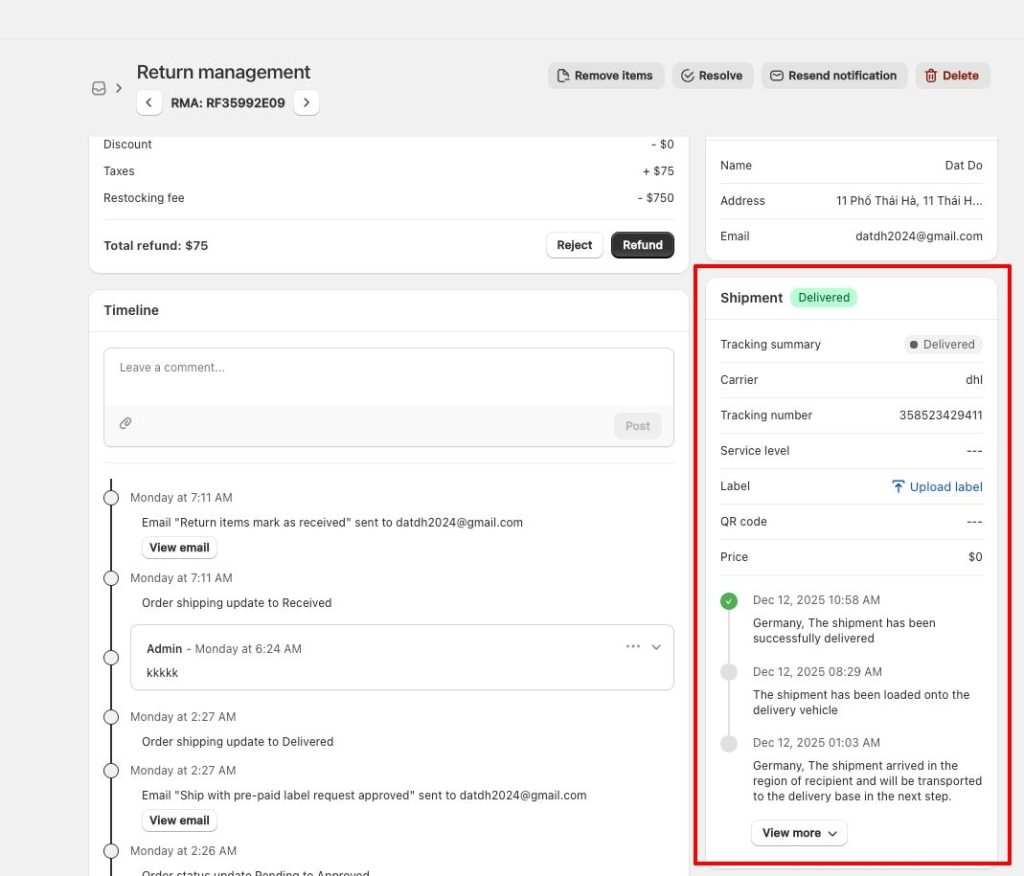This screenshot has width=1024, height=876.
Task: Click the timeline marker for 'Order shipping update to Received'
Action: coord(111,578)
